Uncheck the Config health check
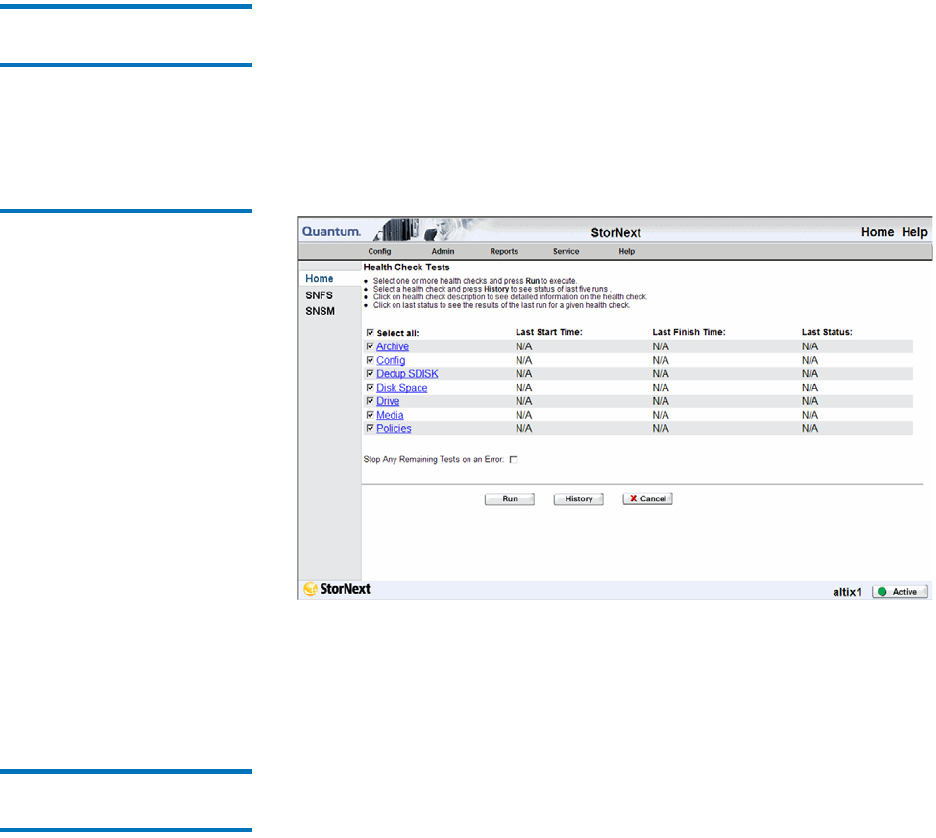Screen dimensions: 936x838 [370, 360]
